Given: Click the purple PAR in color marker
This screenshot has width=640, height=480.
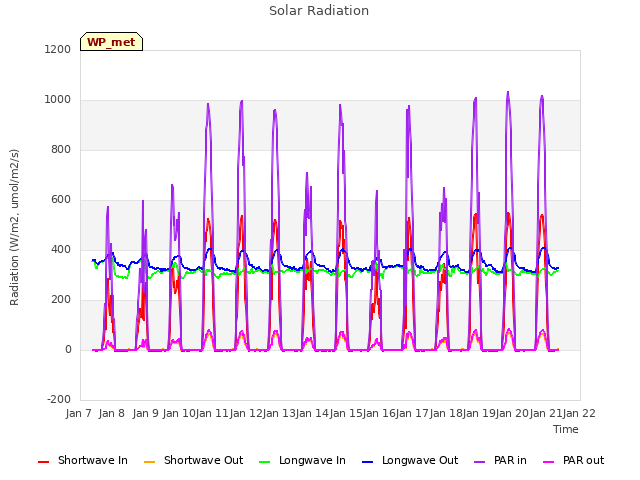Looking at the screenshot, I should point(480,462).
